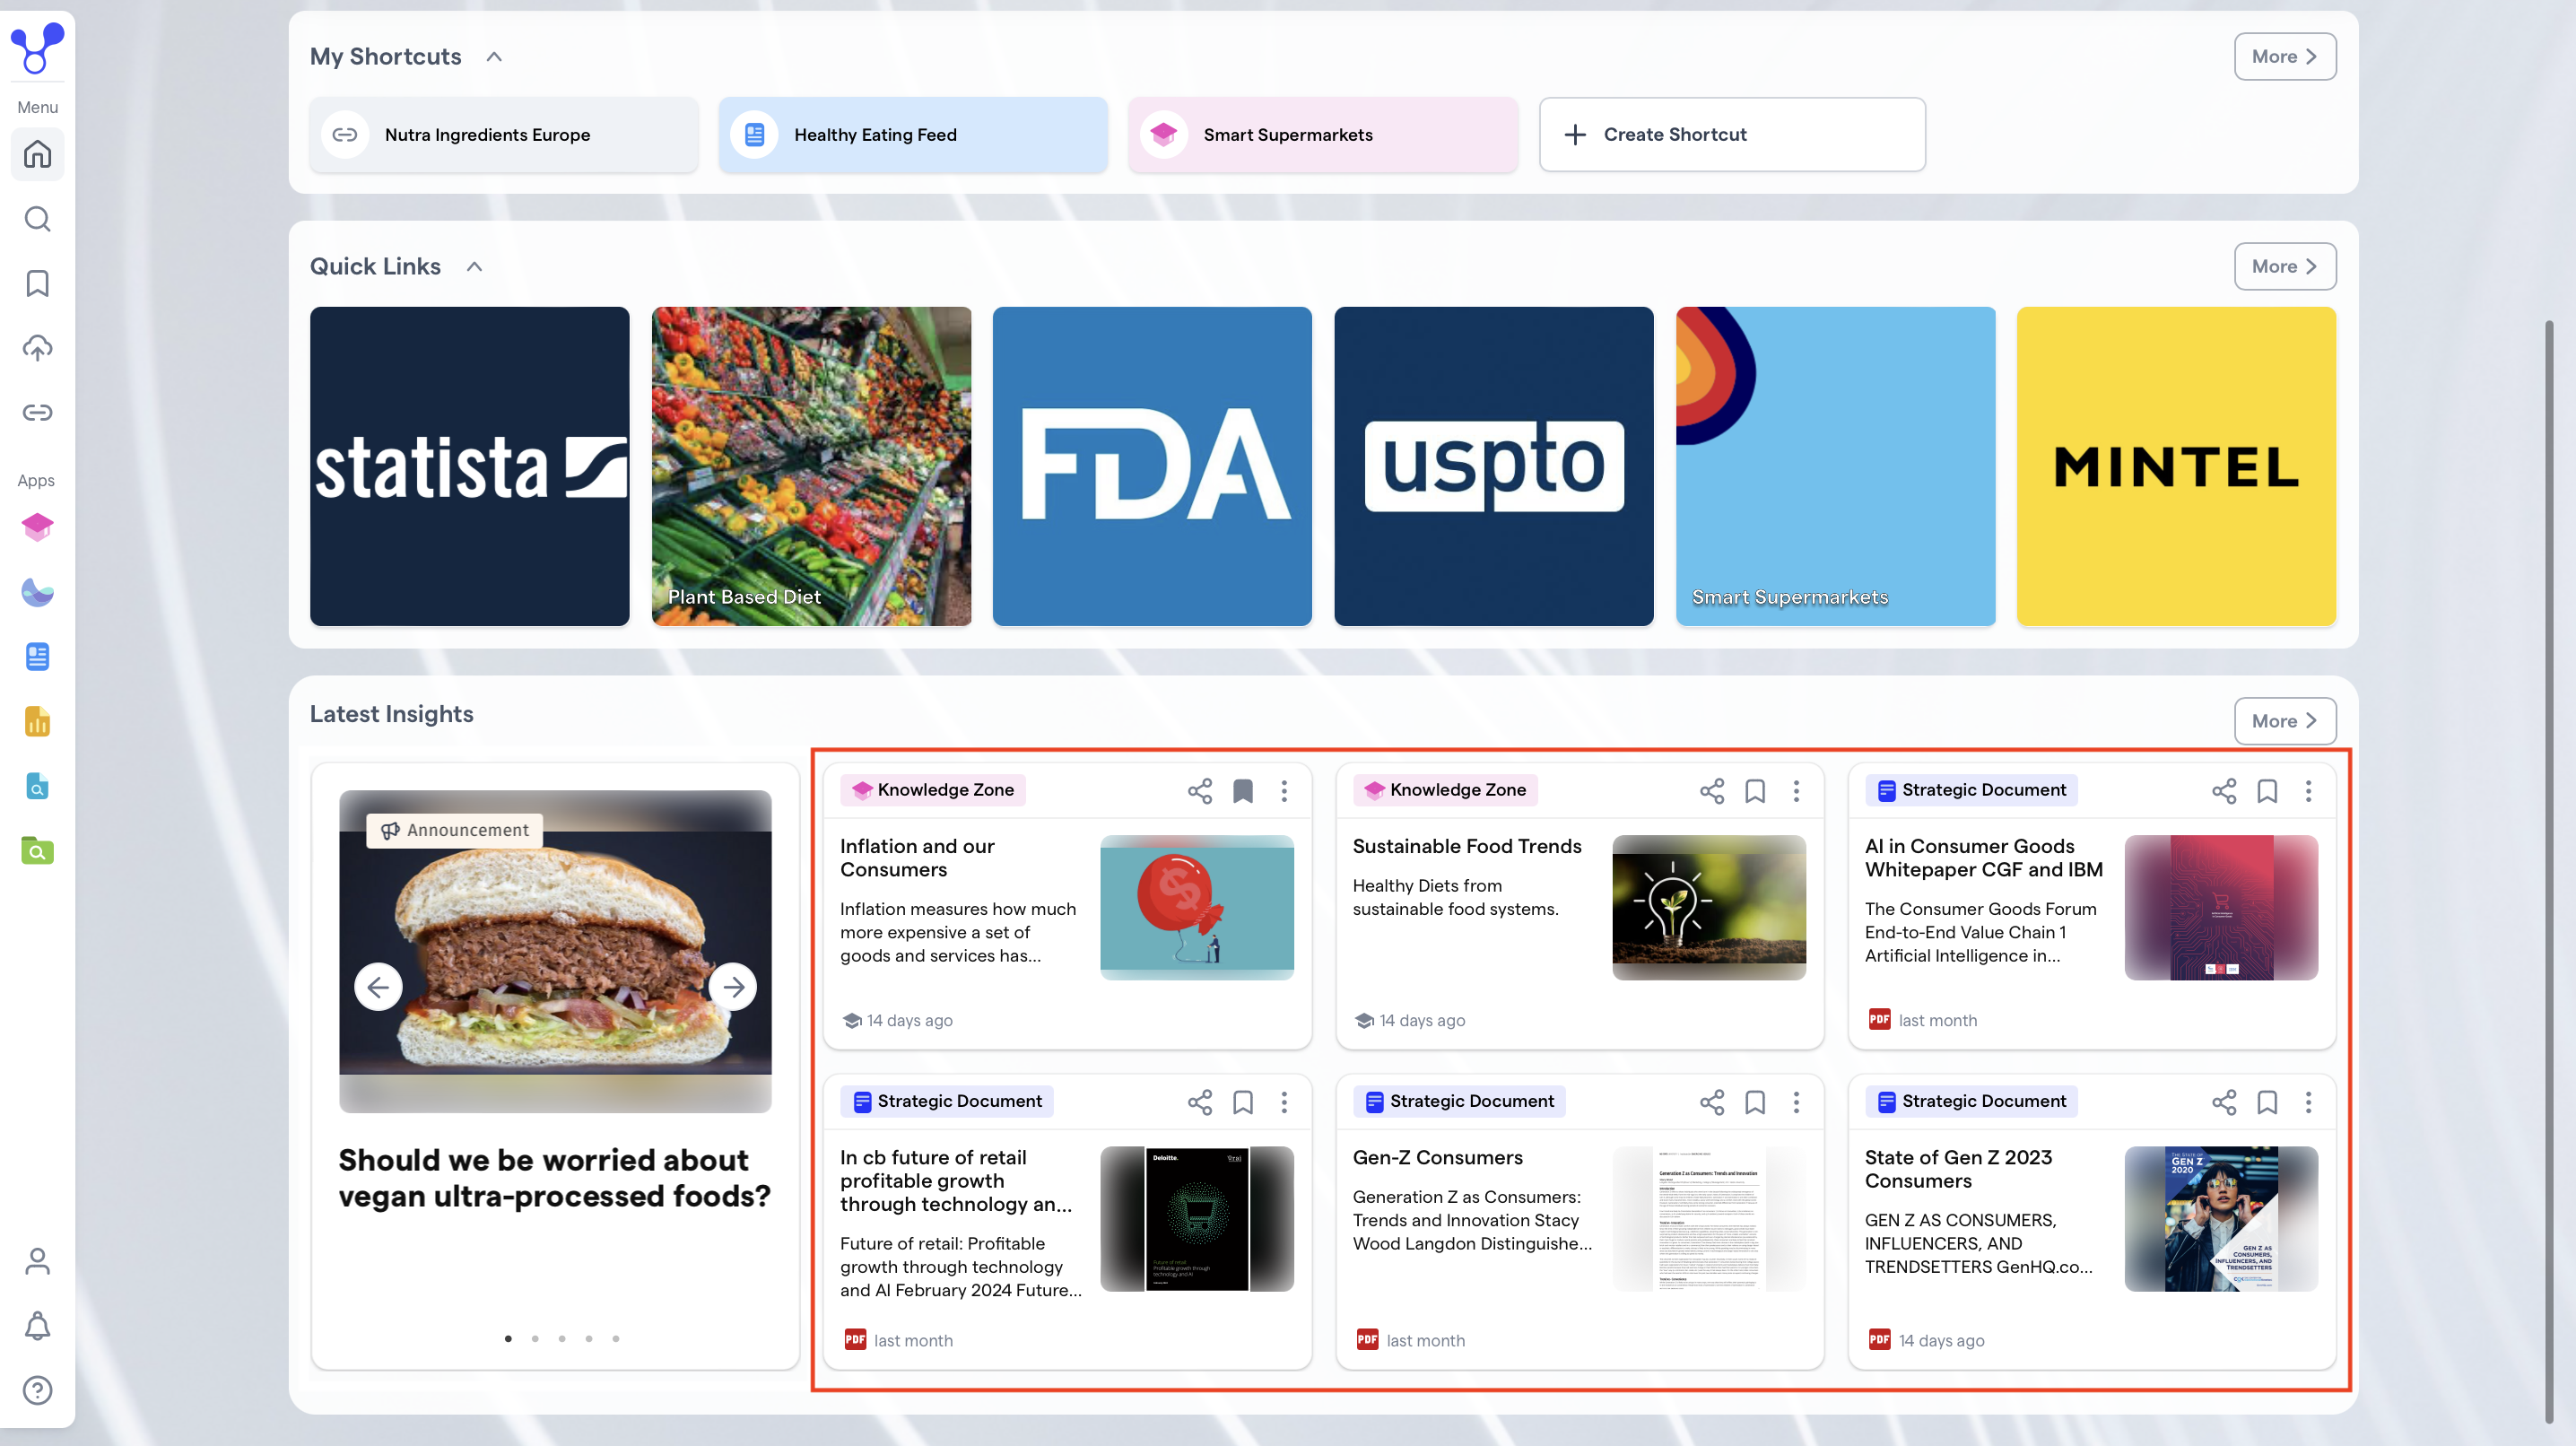Open the help question mark icon
This screenshot has width=2576, height=1446.
(x=37, y=1390)
